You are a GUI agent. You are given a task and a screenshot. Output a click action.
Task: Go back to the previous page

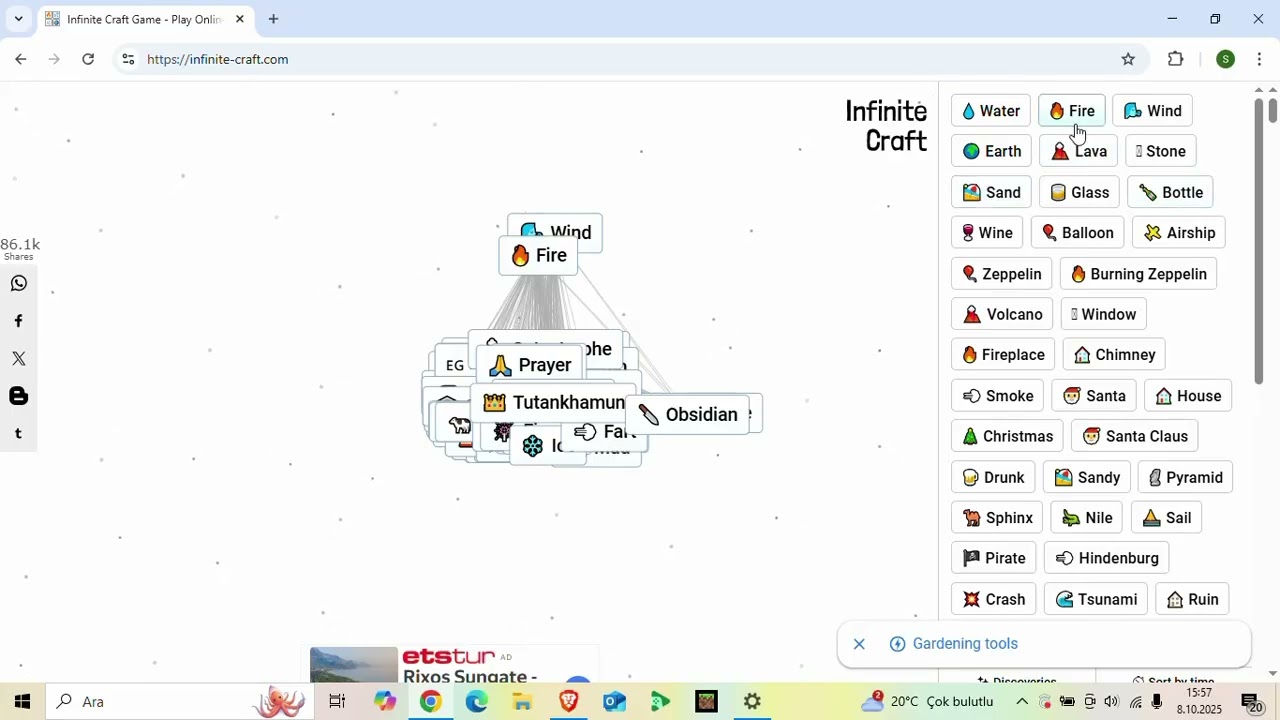(21, 59)
